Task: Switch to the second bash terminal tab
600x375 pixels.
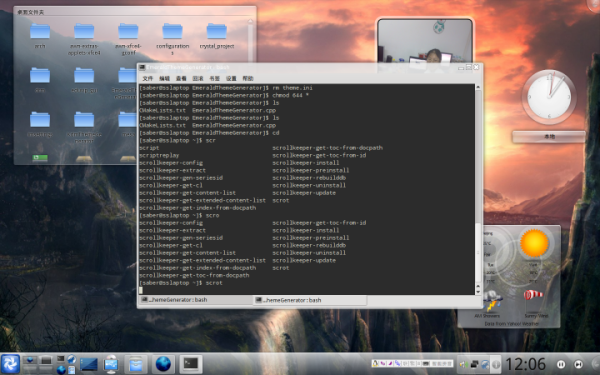Action: tap(310, 300)
